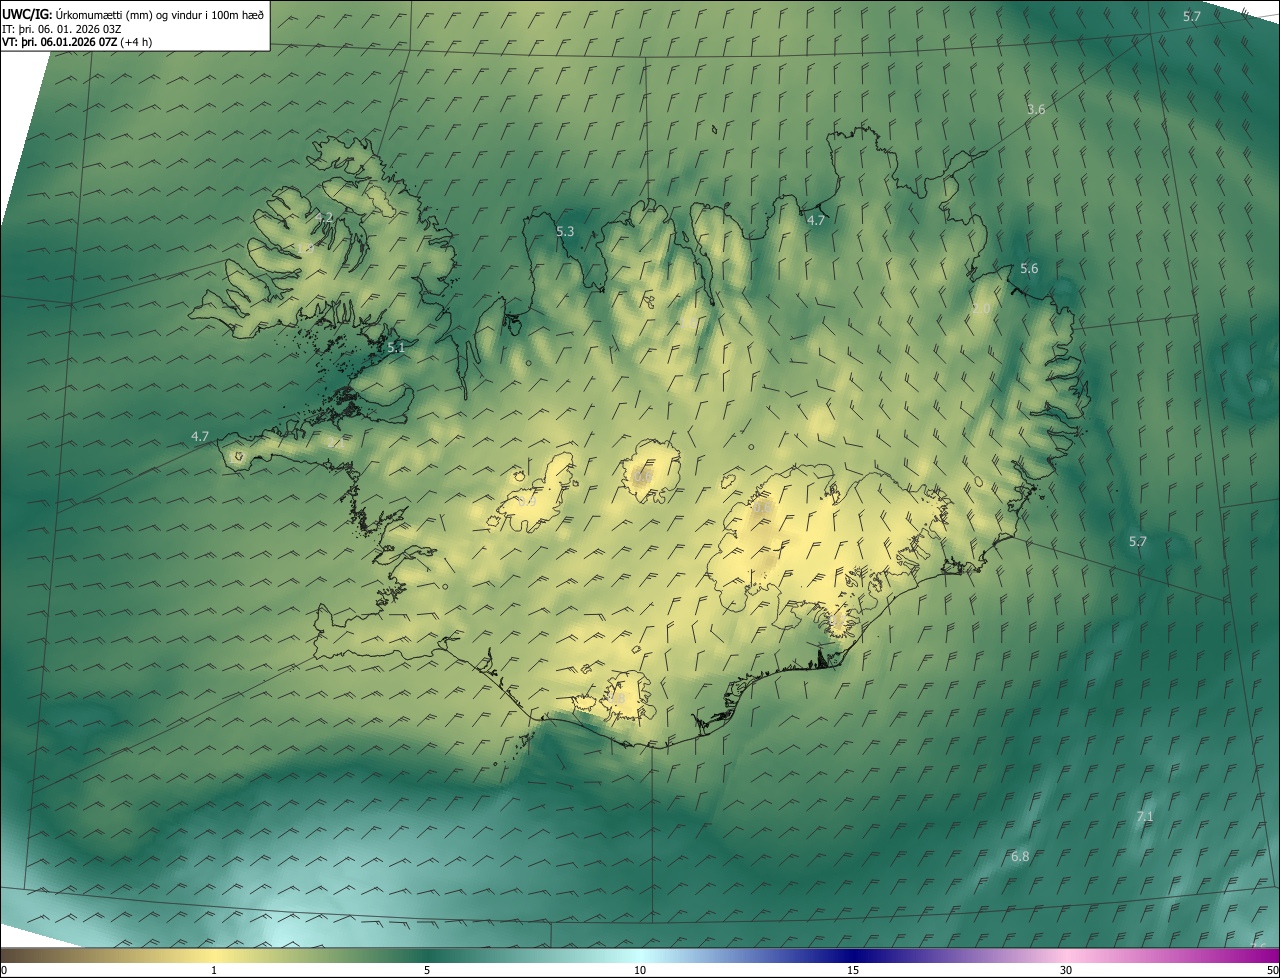Click the 10 mm tick on the colorbar
This screenshot has width=1280, height=978.
pos(640,970)
